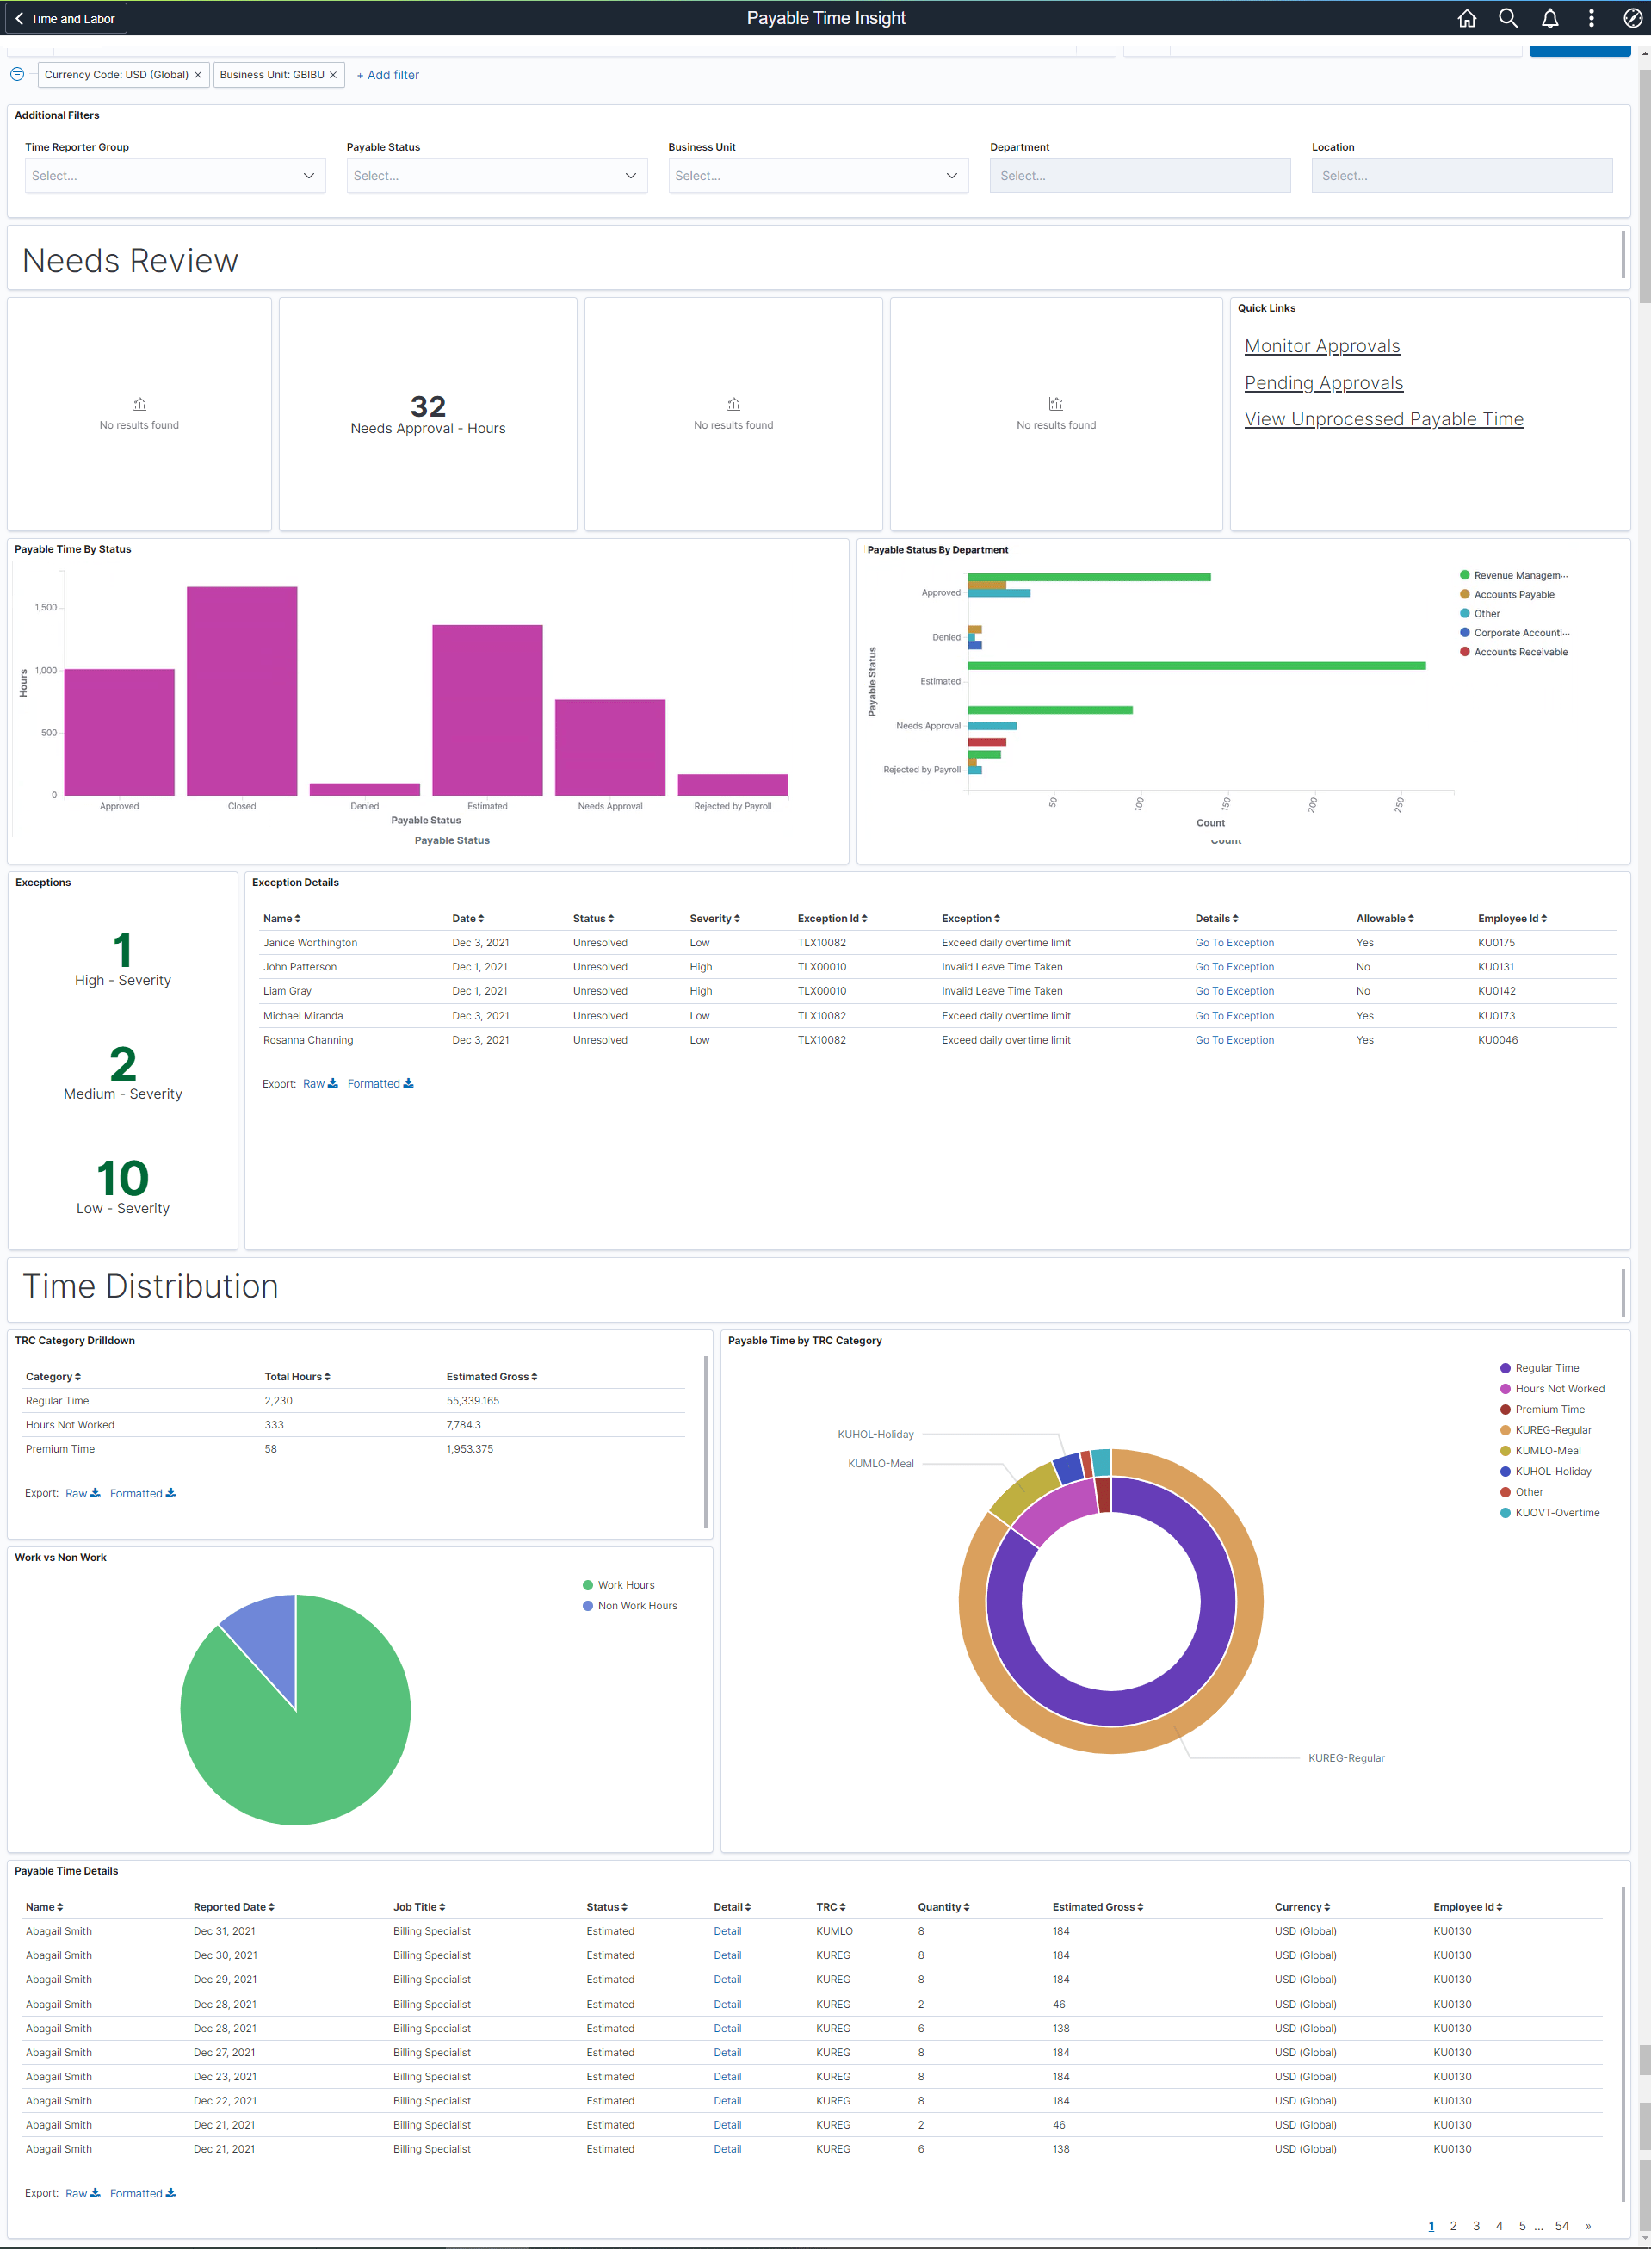Download Formatted export of Payable Time Details
This screenshot has height=2268, width=1651.
pyautogui.click(x=142, y=2193)
